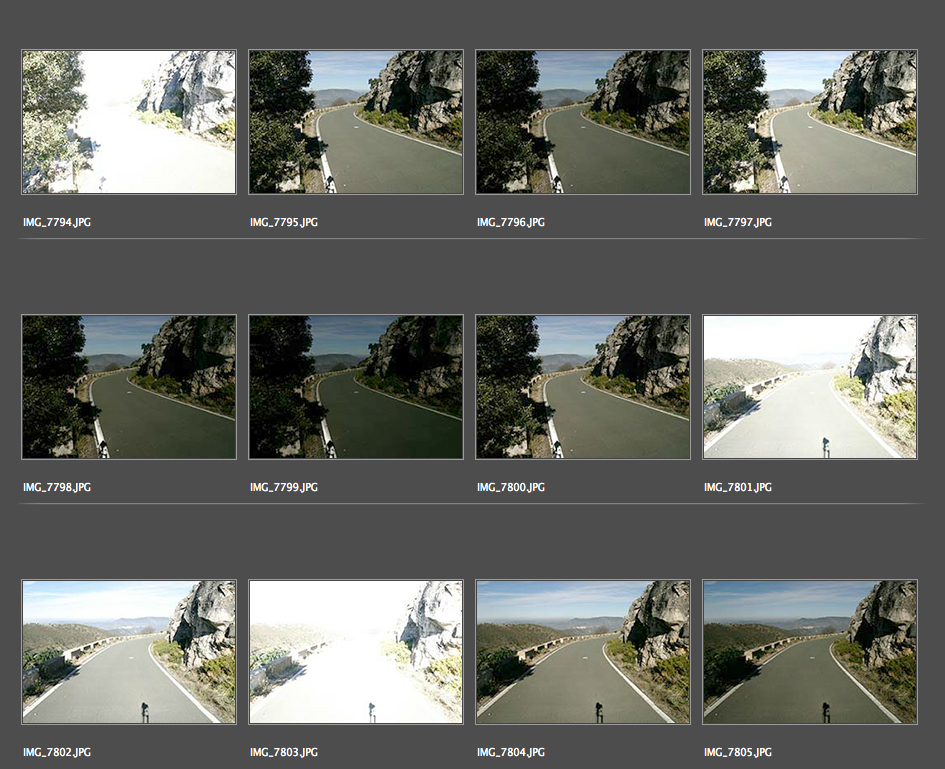This screenshot has height=769, width=945.
Task: Select the dark IMG_7799.JPG thumbnail
Action: click(356, 387)
